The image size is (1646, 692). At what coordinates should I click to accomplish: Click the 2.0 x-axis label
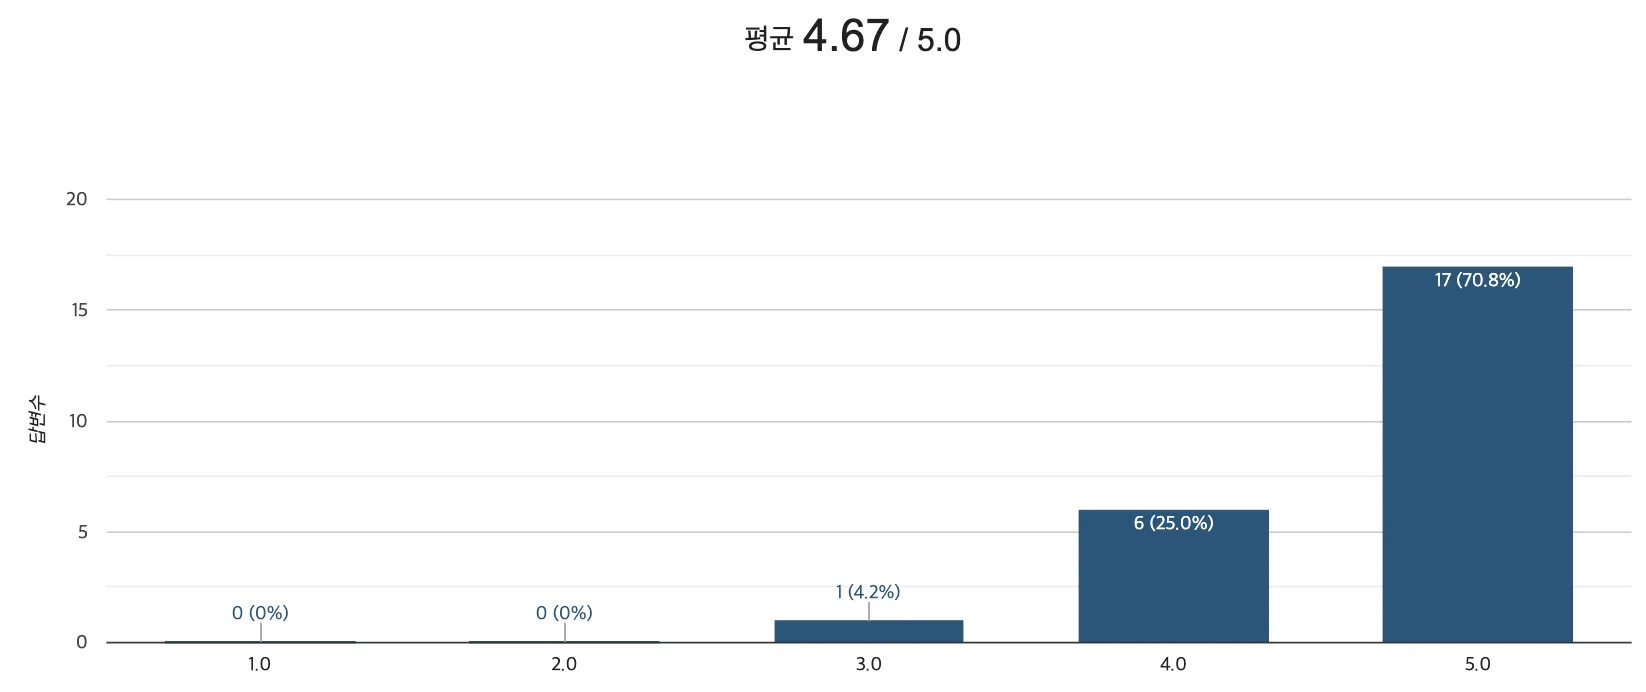[x=564, y=665]
